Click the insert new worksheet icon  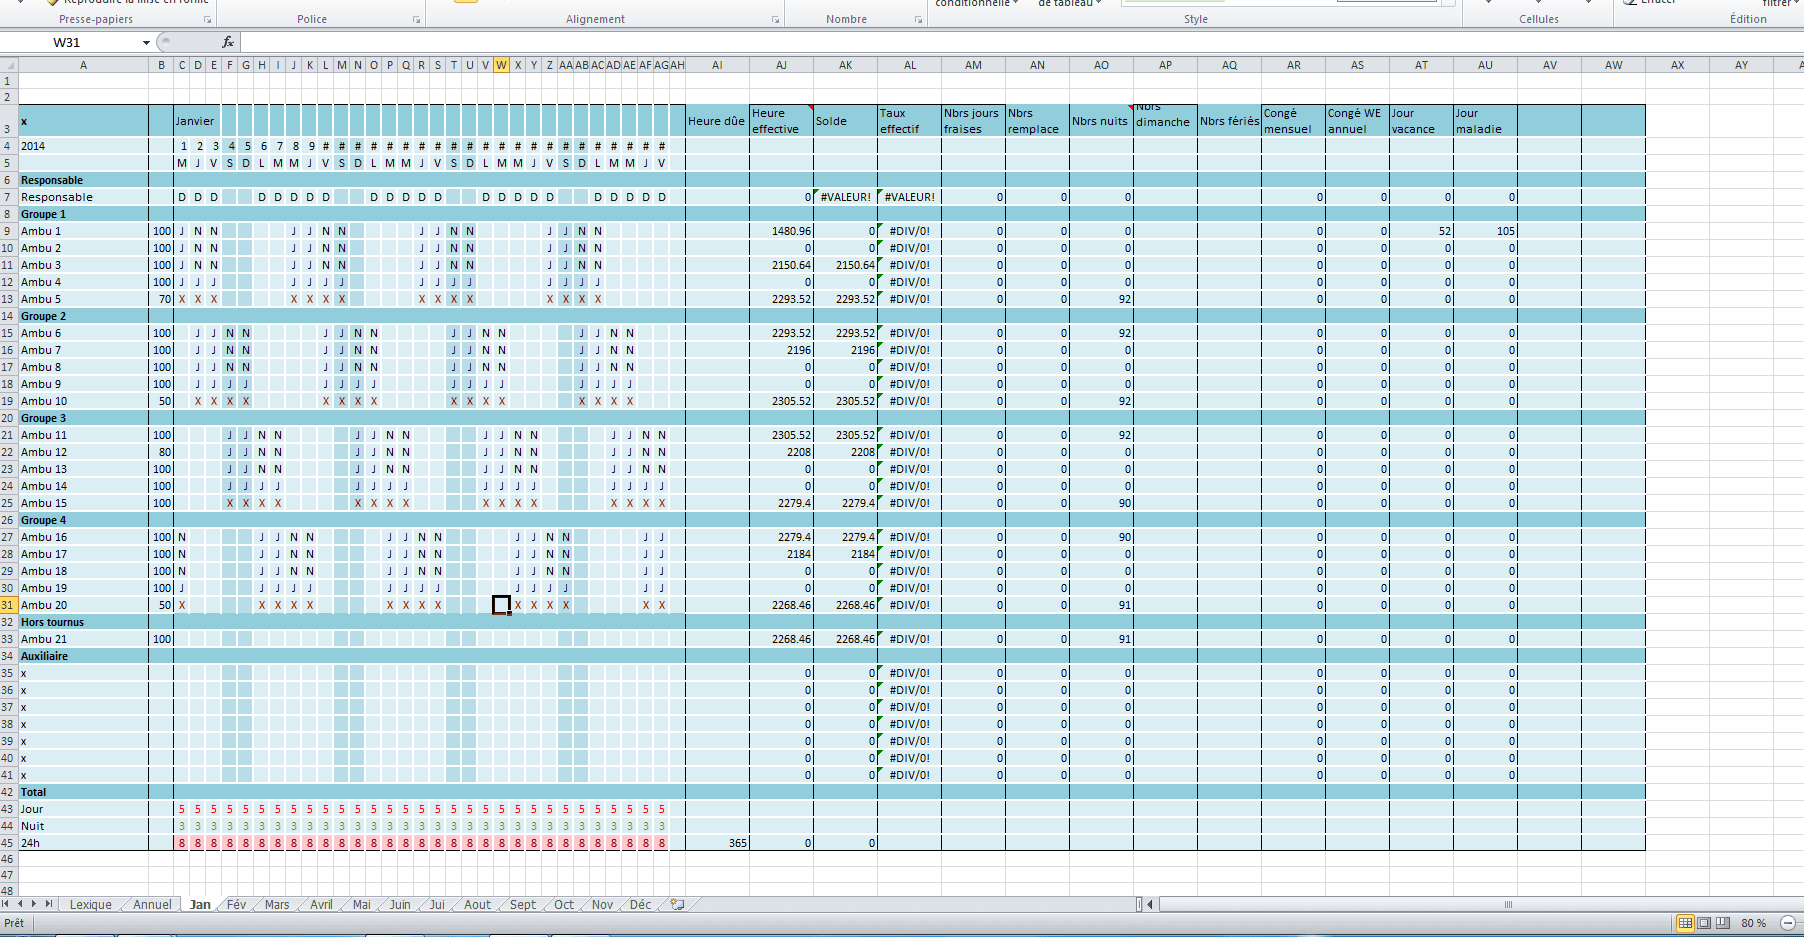(677, 904)
